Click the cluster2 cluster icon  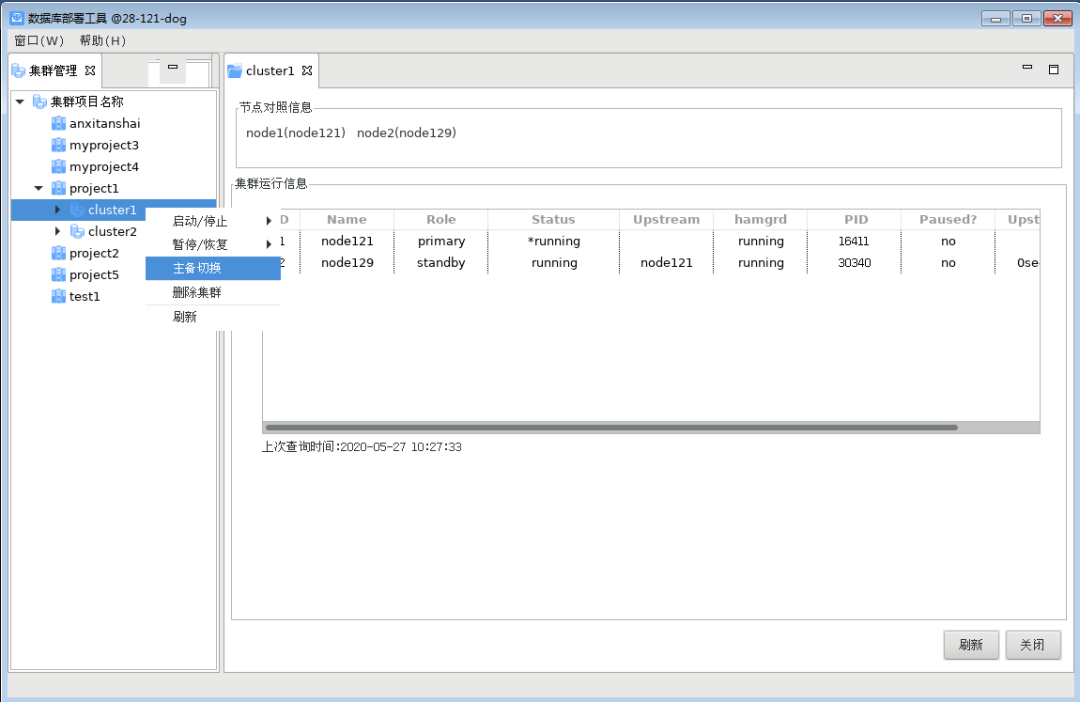click(x=77, y=232)
